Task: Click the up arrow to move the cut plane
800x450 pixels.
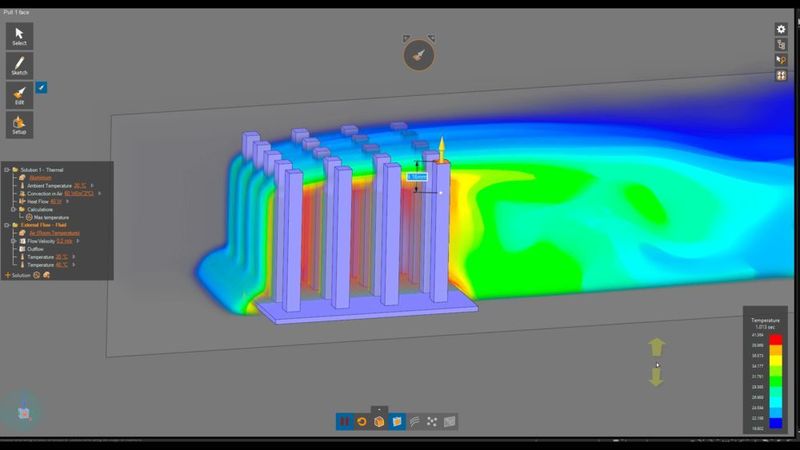Action: [x=657, y=347]
